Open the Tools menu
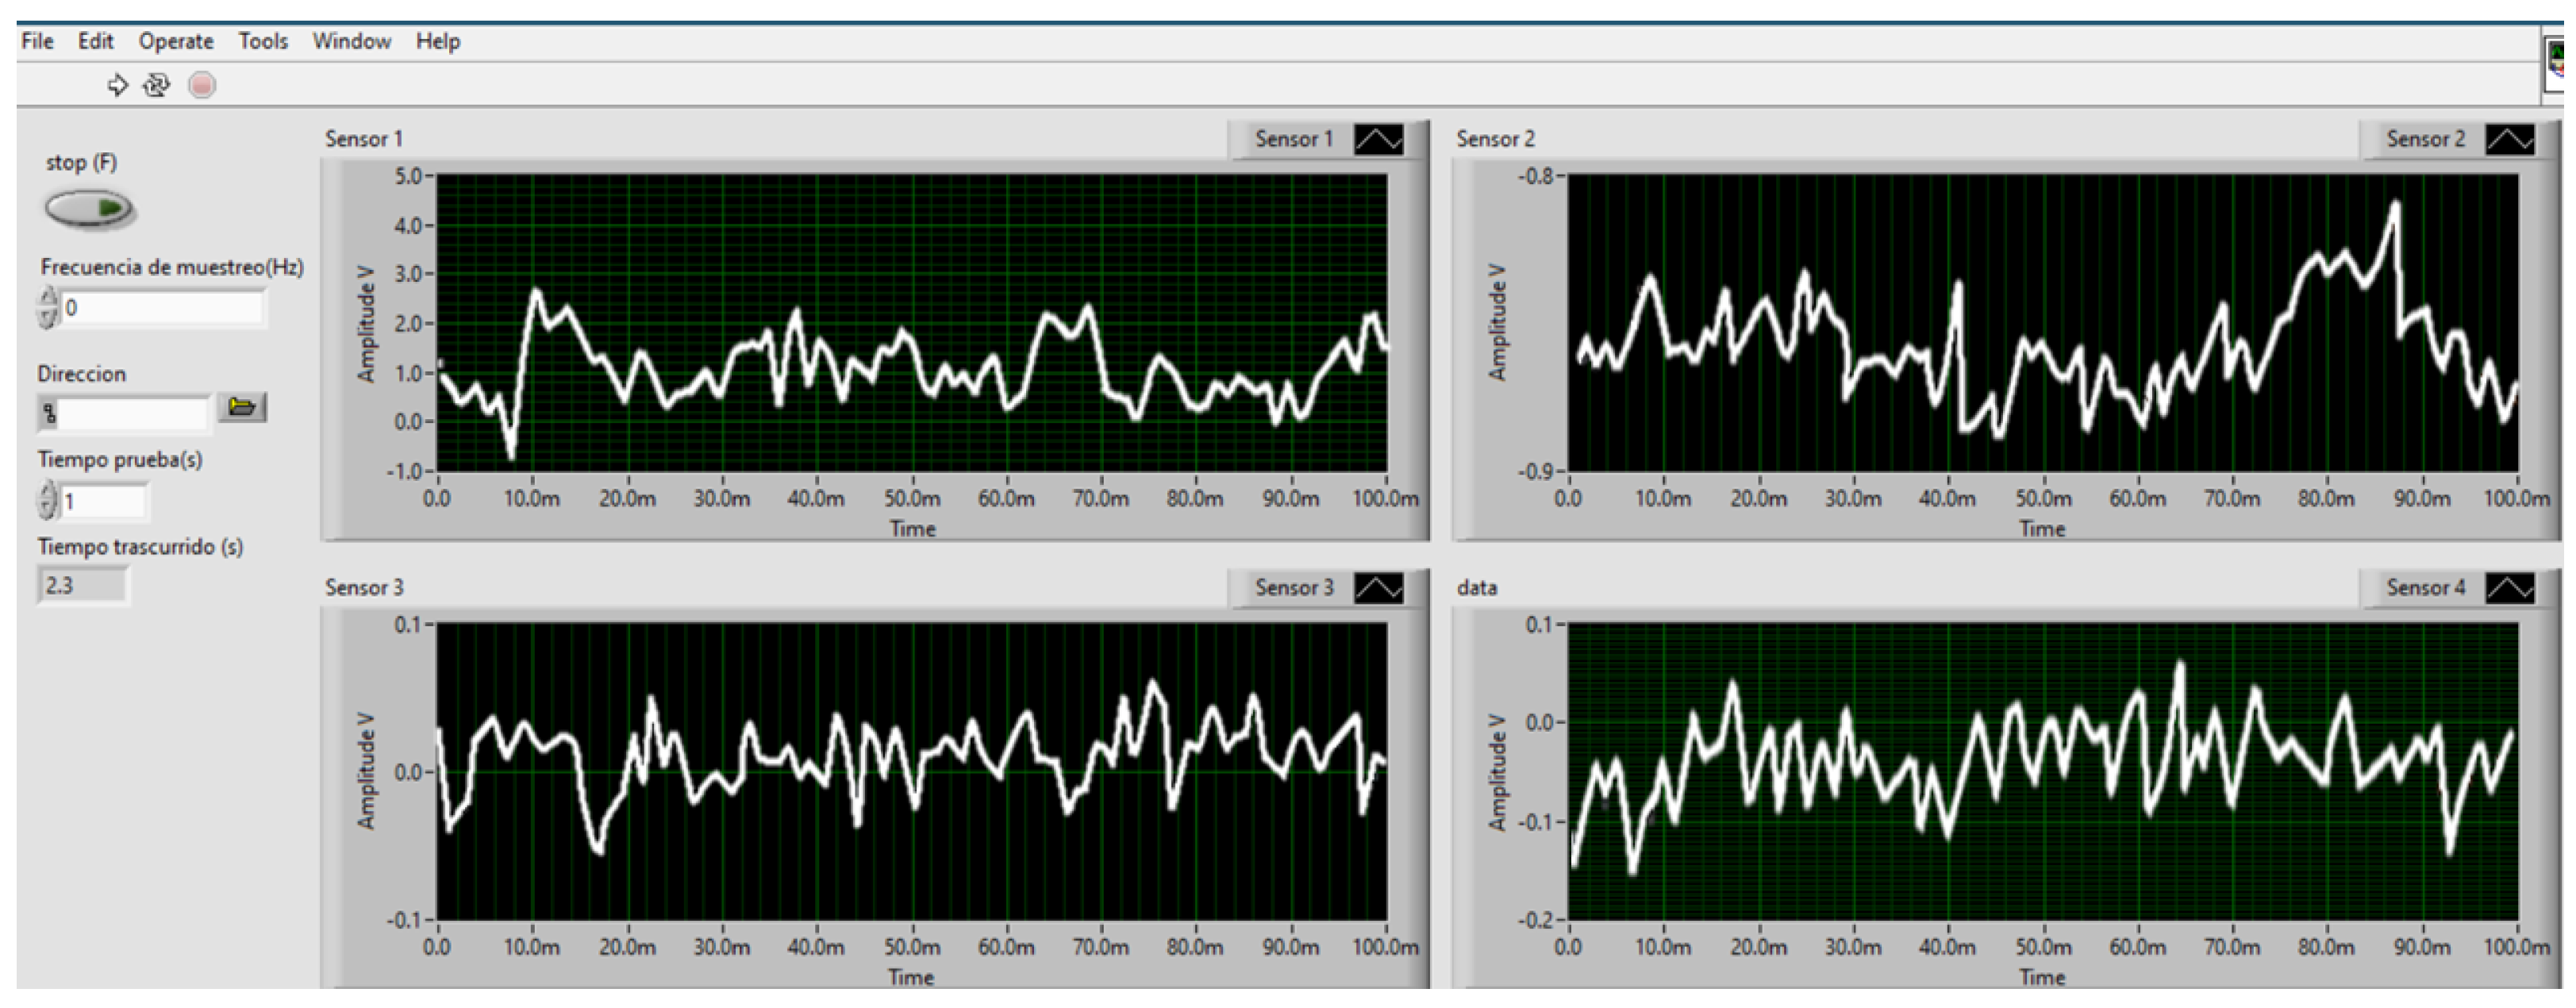 pyautogui.click(x=263, y=41)
